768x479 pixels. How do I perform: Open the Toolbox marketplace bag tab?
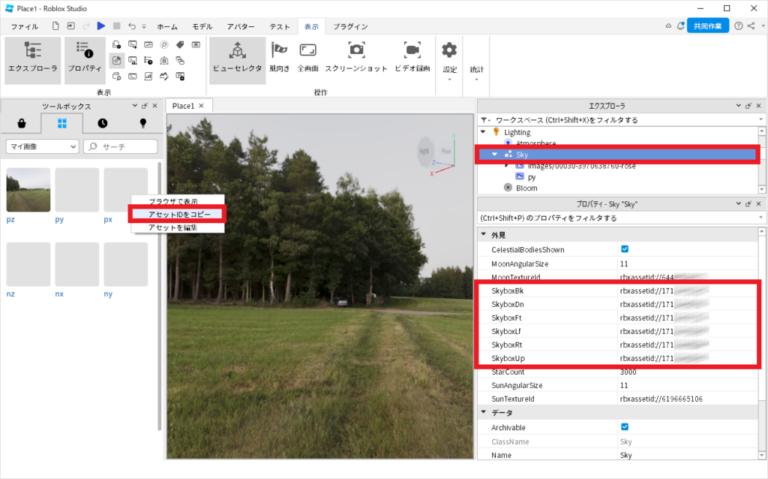pos(22,123)
